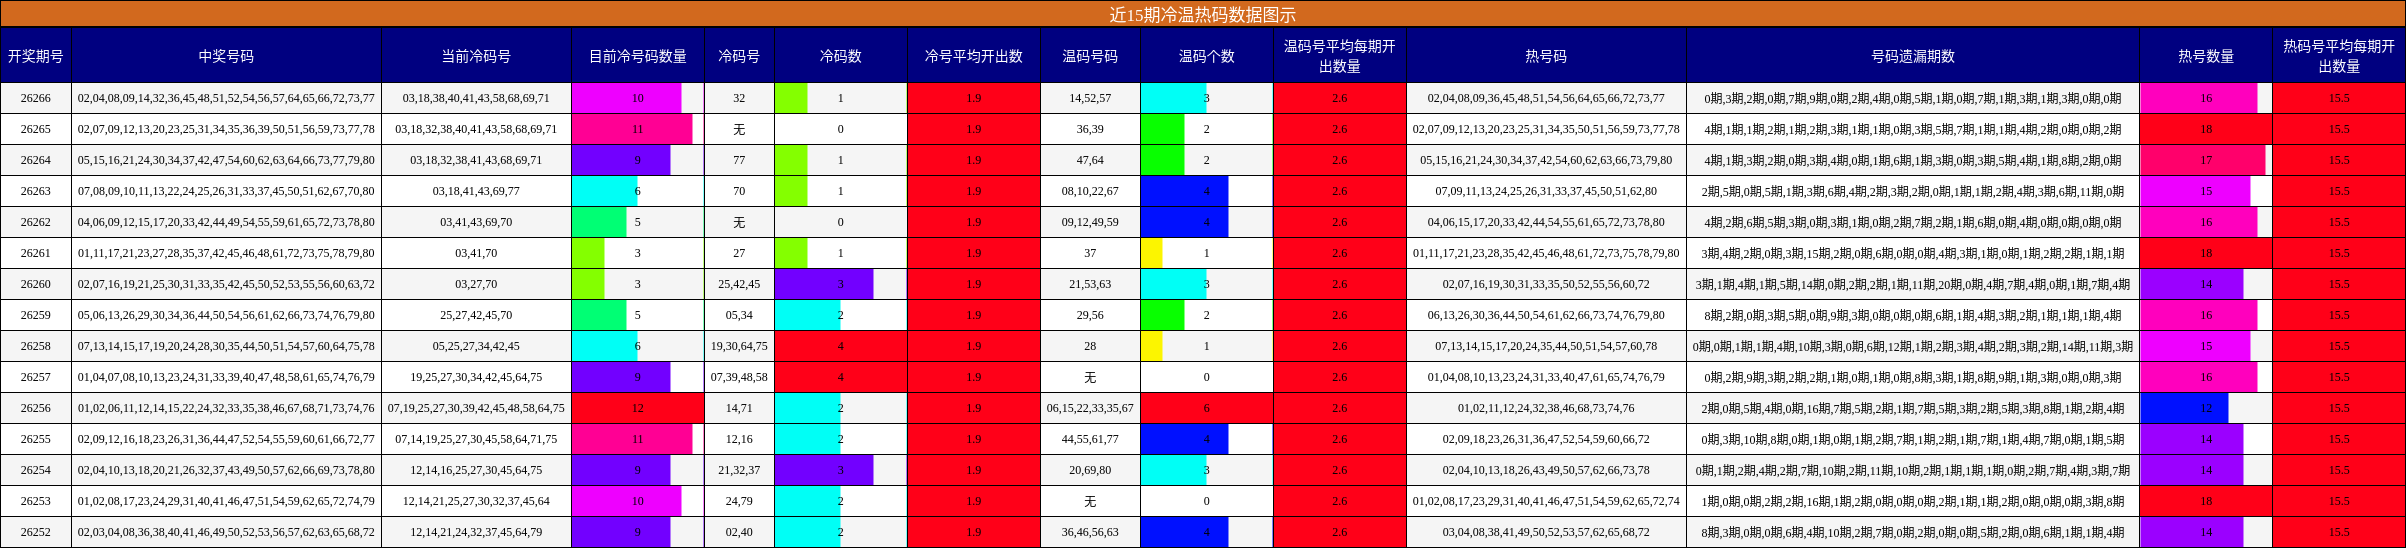Select draw period 26258 cell
The image size is (2406, 548).
click(36, 346)
